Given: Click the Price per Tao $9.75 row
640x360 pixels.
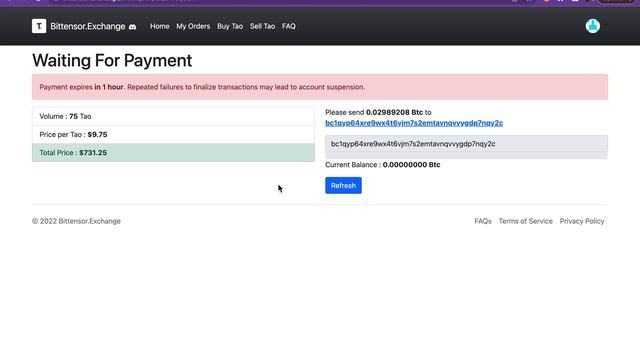Looking at the screenshot, I should pyautogui.click(x=173, y=134).
